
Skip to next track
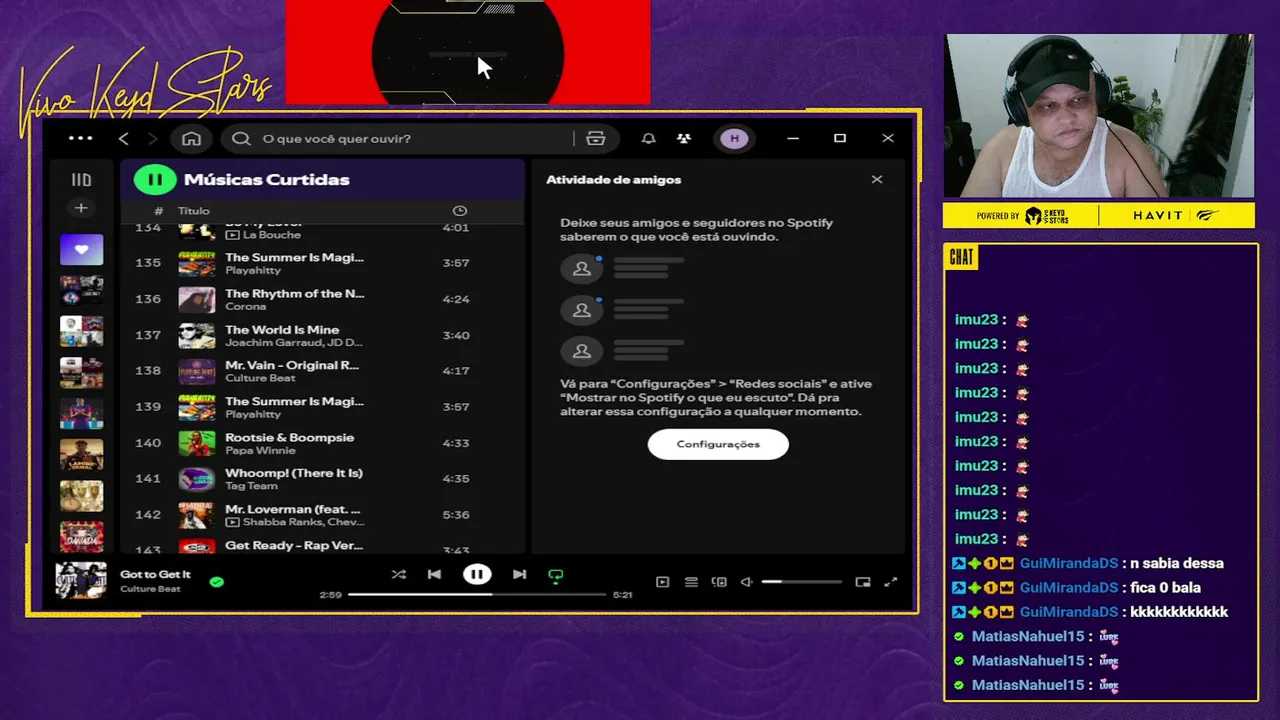click(x=519, y=574)
